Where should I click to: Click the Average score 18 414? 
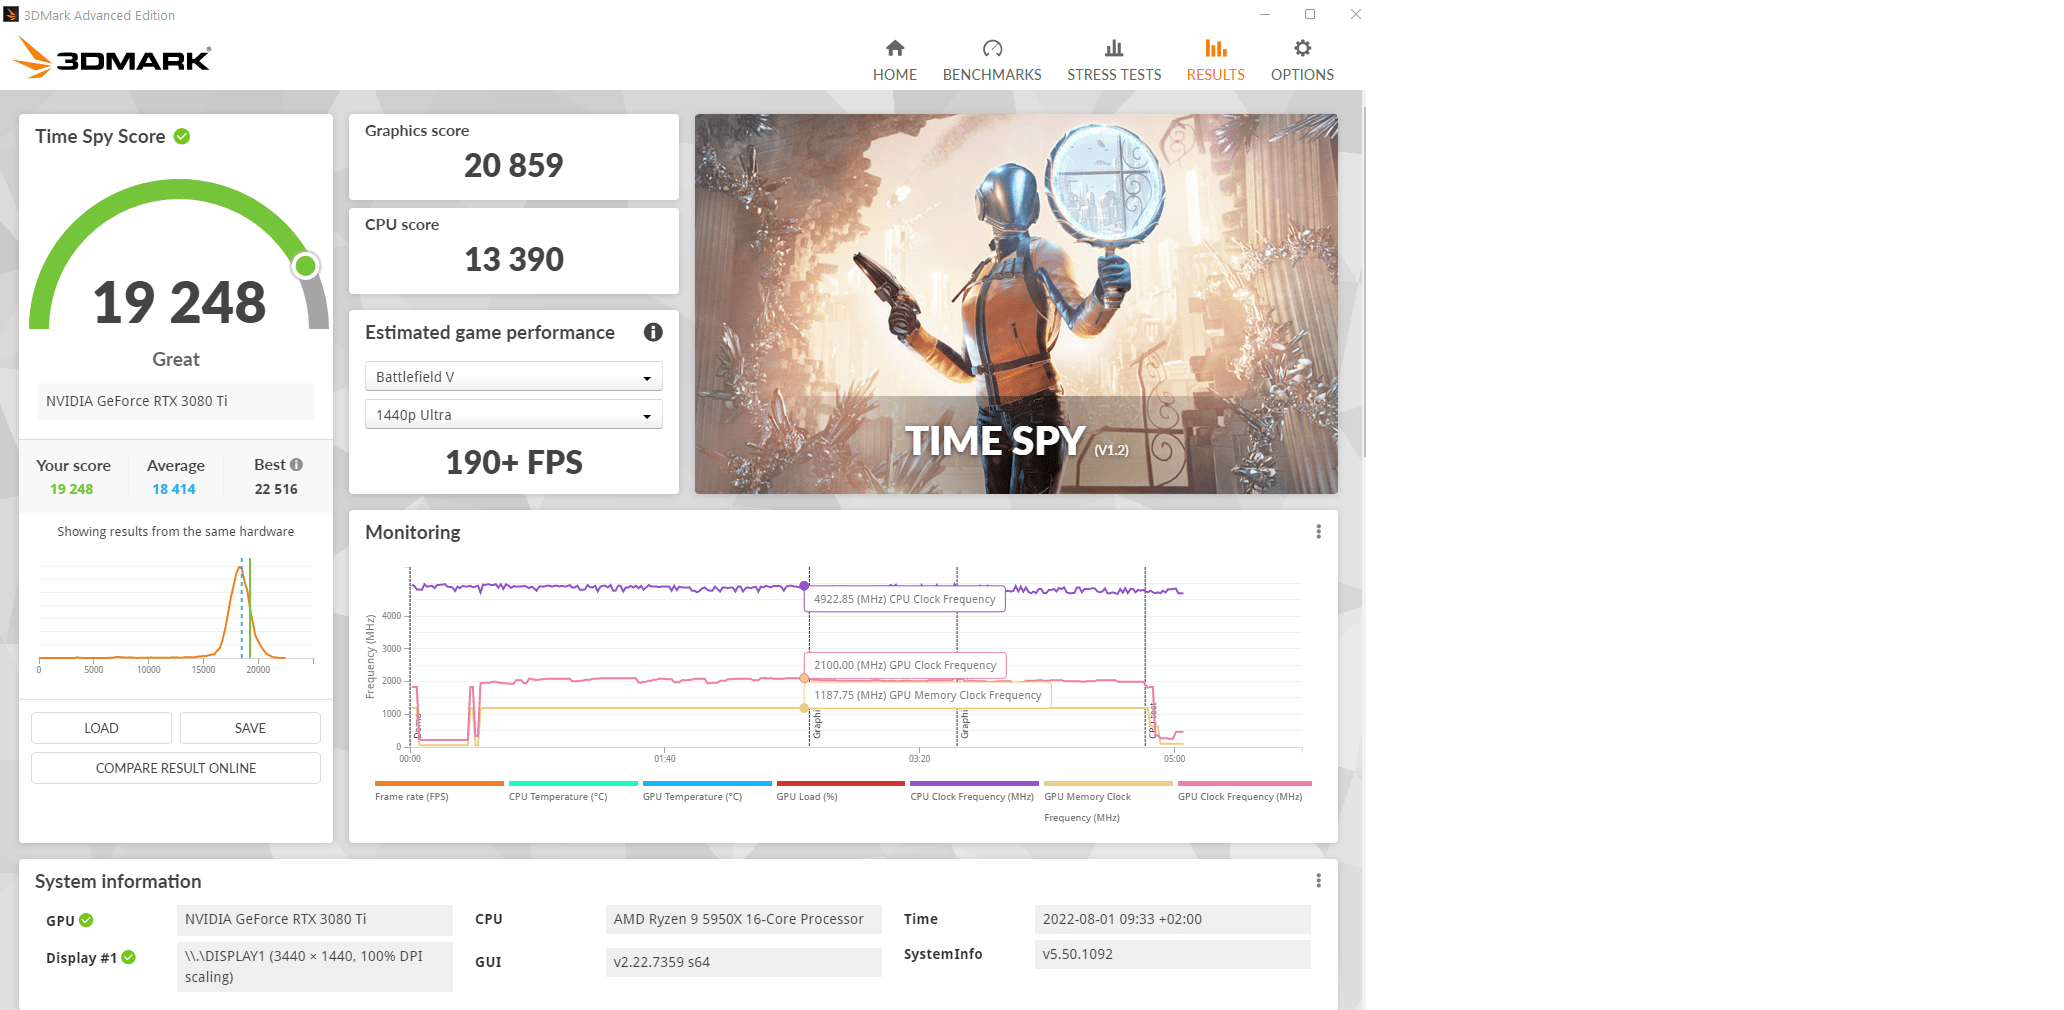tap(174, 489)
